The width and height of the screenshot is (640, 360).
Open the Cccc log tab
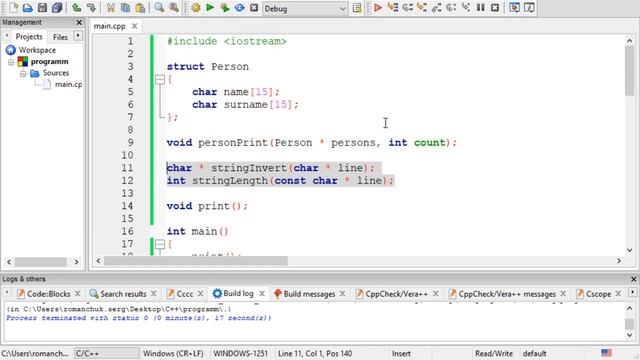[184, 294]
